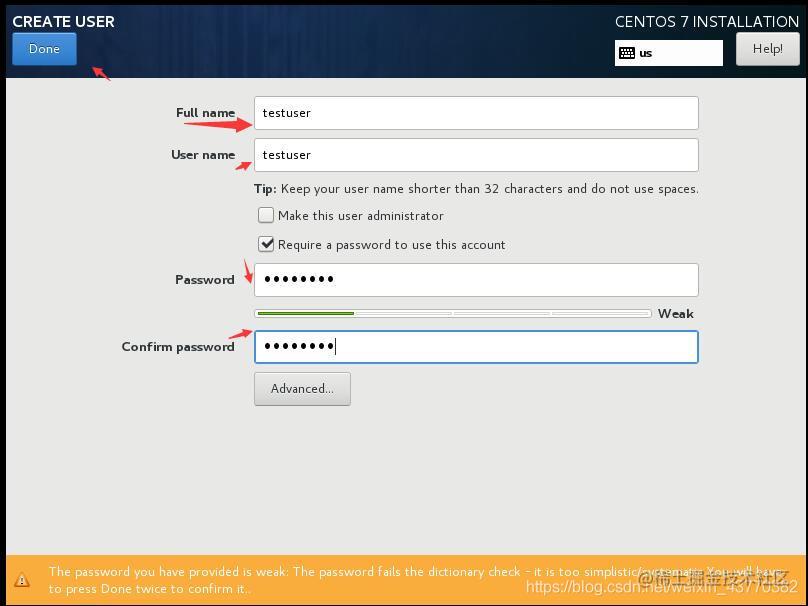
Task: Click the blue Done button
Action: [x=44, y=49]
